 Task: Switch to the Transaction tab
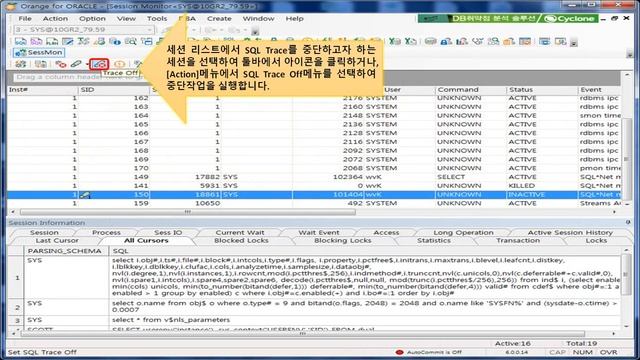click(518, 240)
